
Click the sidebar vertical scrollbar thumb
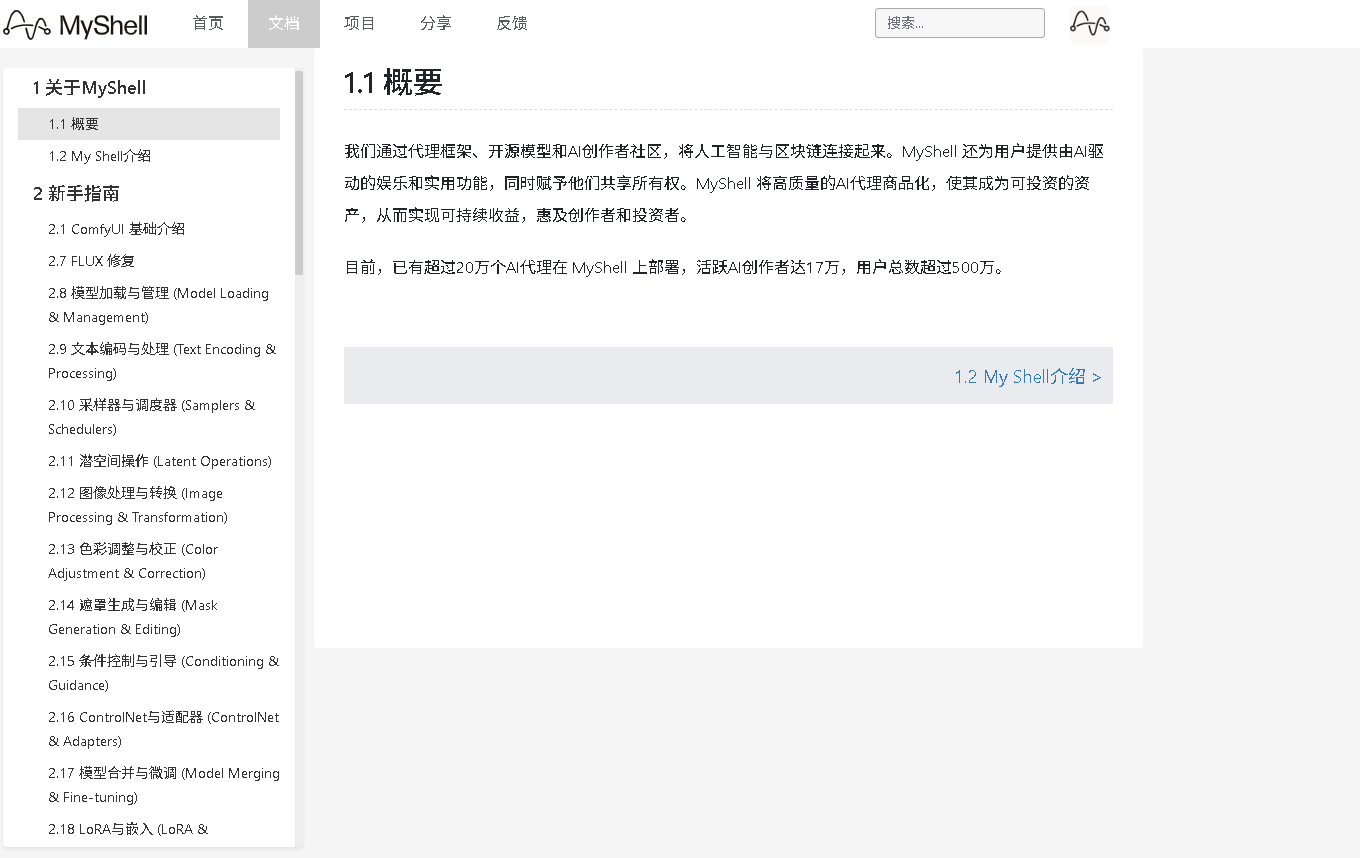coord(299,172)
